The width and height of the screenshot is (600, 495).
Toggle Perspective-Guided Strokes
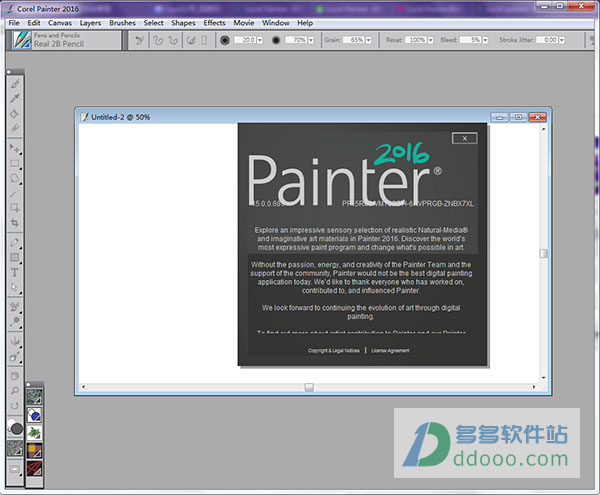pyautogui.click(x=204, y=40)
